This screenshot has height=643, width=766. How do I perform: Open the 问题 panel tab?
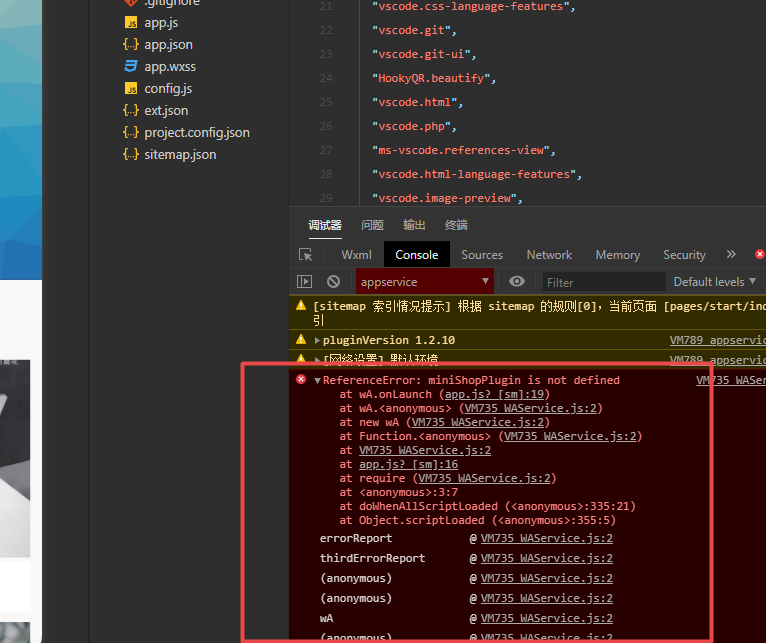click(372, 225)
